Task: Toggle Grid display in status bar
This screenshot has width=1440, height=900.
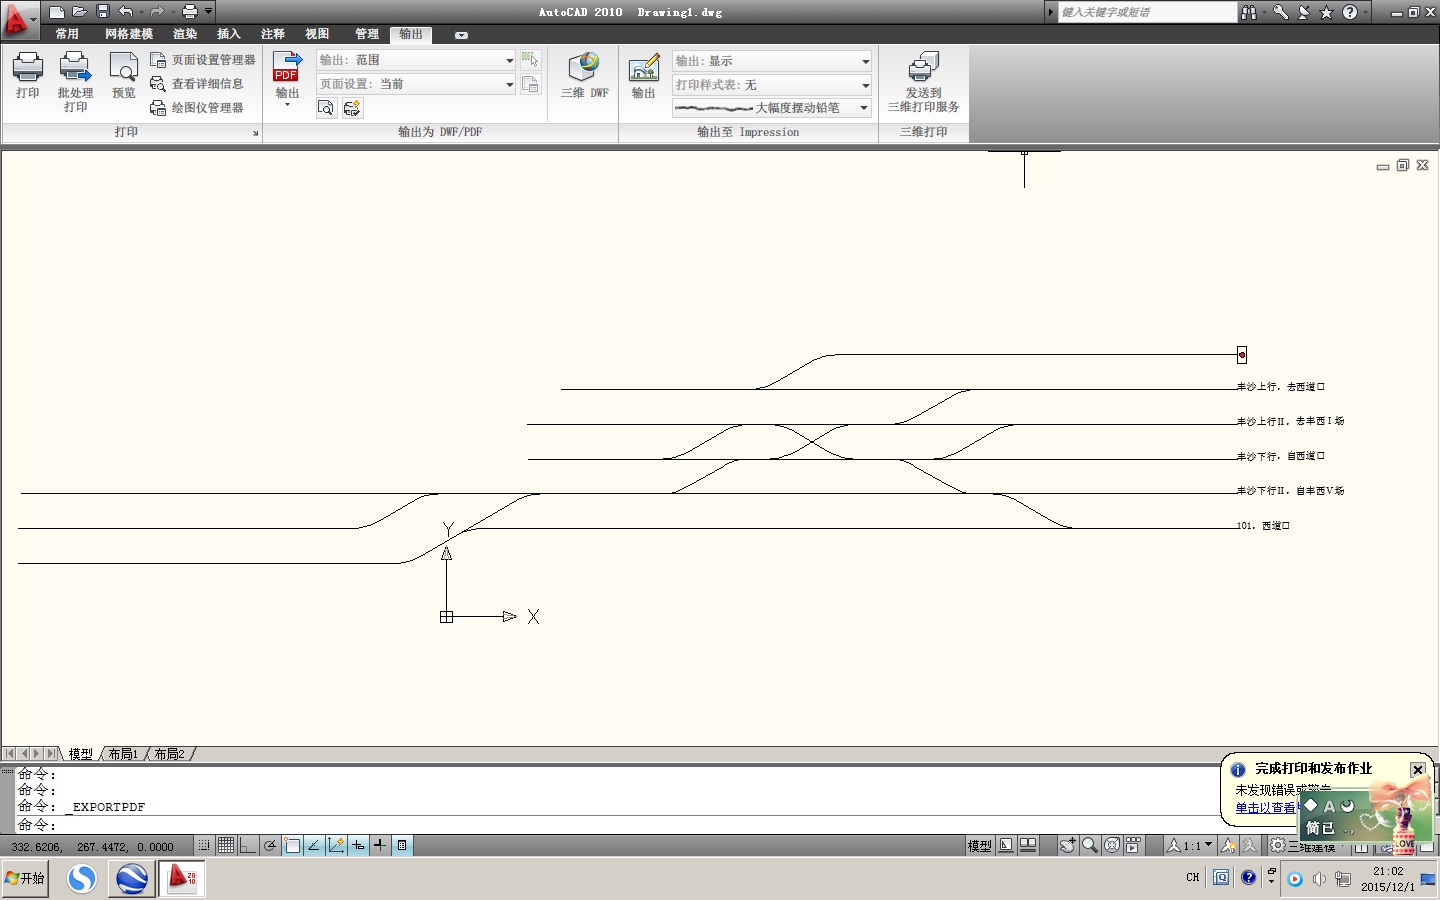Action: pos(226,846)
